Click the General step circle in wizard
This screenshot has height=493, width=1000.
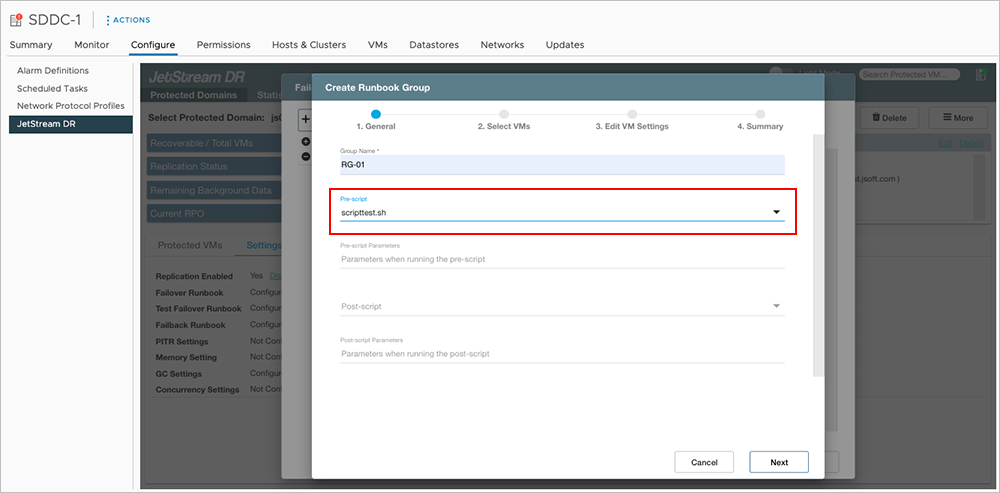click(376, 114)
